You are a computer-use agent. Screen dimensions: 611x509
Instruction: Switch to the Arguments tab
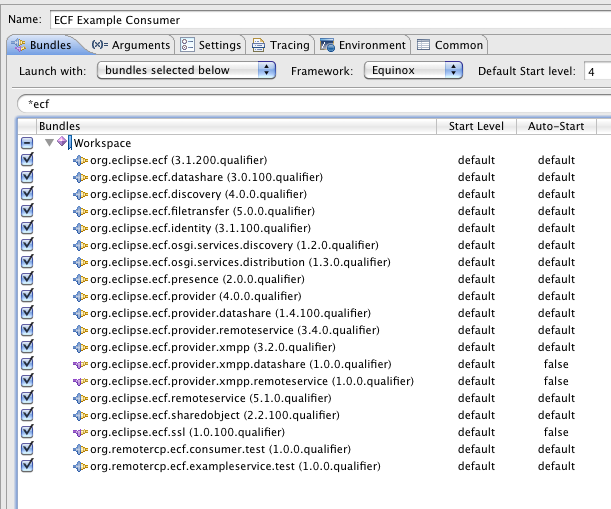coord(131,45)
